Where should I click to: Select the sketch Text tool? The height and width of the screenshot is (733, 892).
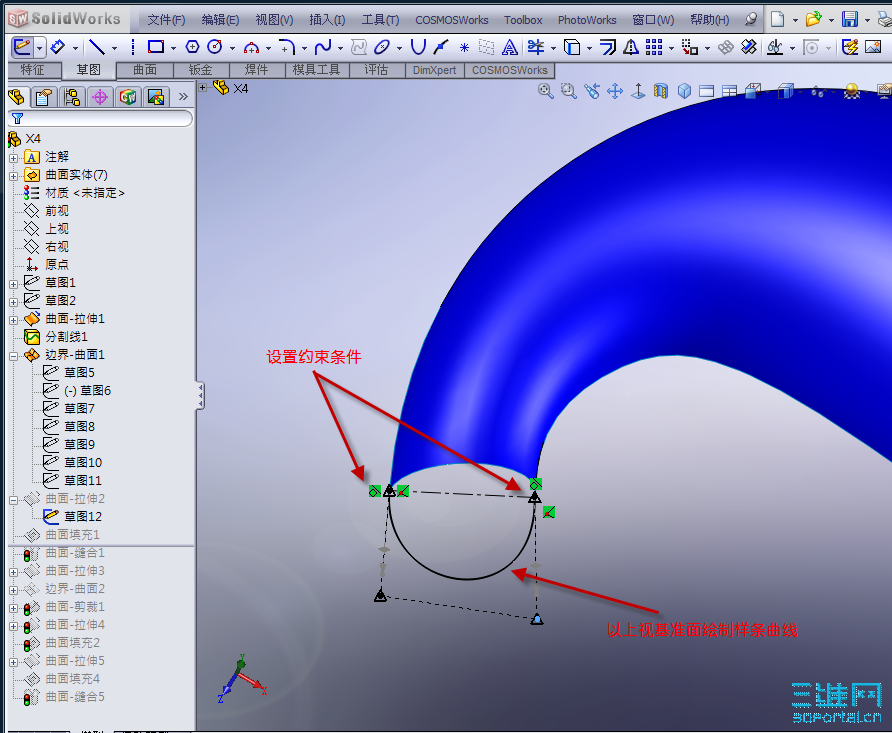point(510,47)
